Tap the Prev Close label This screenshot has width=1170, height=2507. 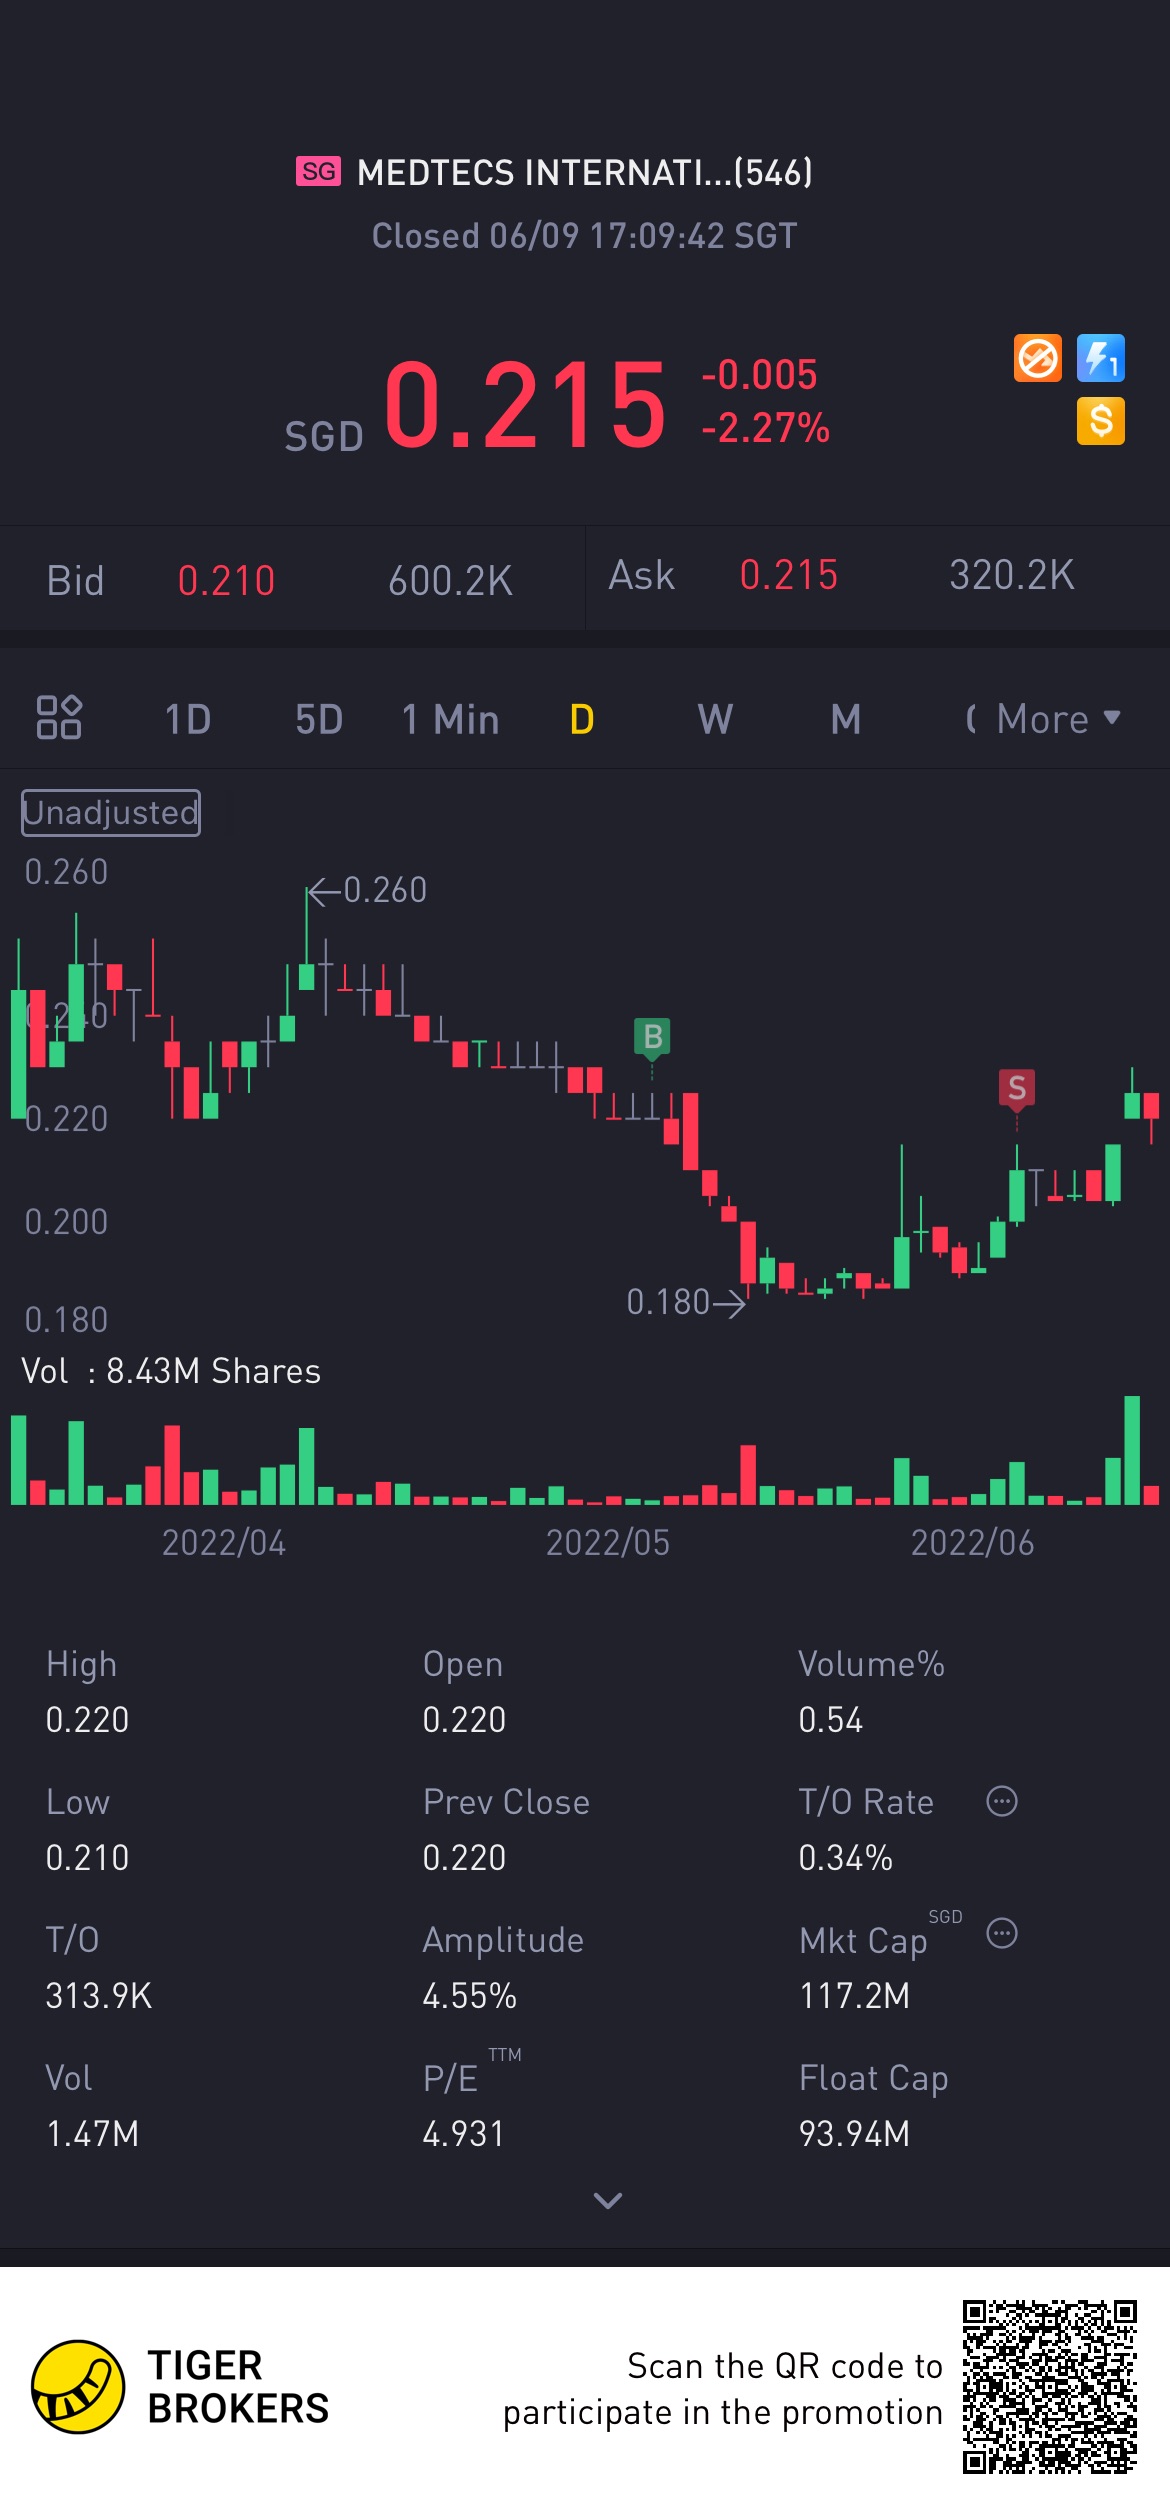tap(506, 1802)
